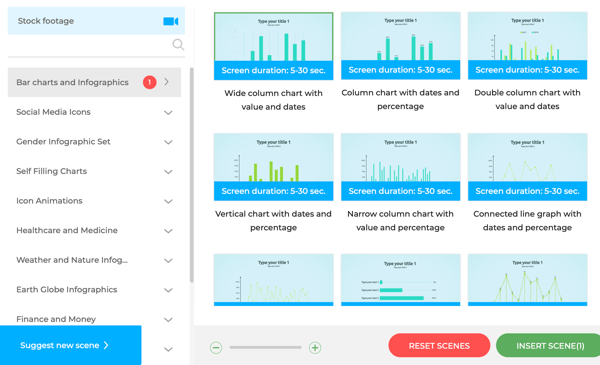Image resolution: width=600 pixels, height=365 pixels.
Task: Click the INSERT SCENE(1) button
Action: 549,345
